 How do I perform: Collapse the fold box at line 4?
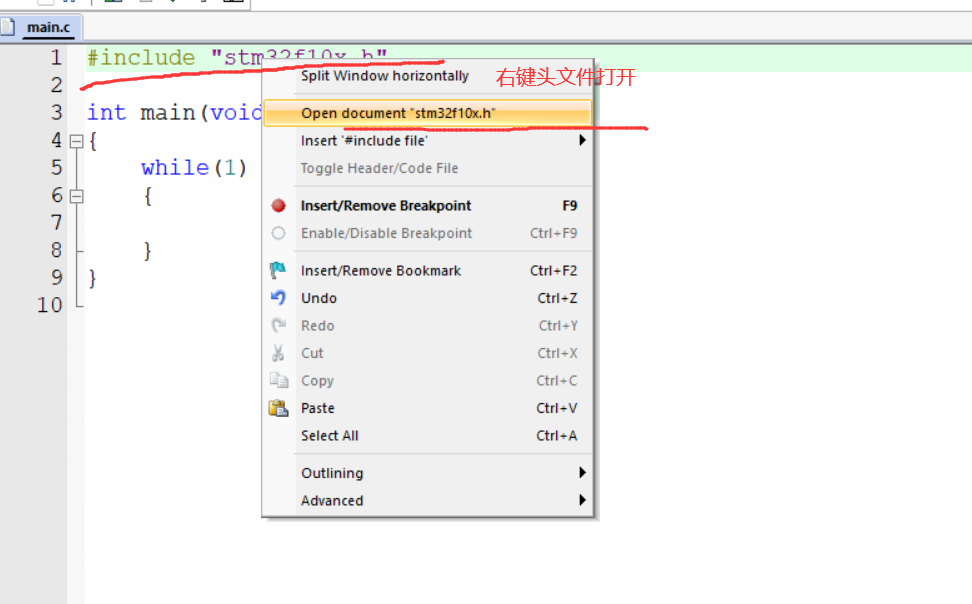76,141
